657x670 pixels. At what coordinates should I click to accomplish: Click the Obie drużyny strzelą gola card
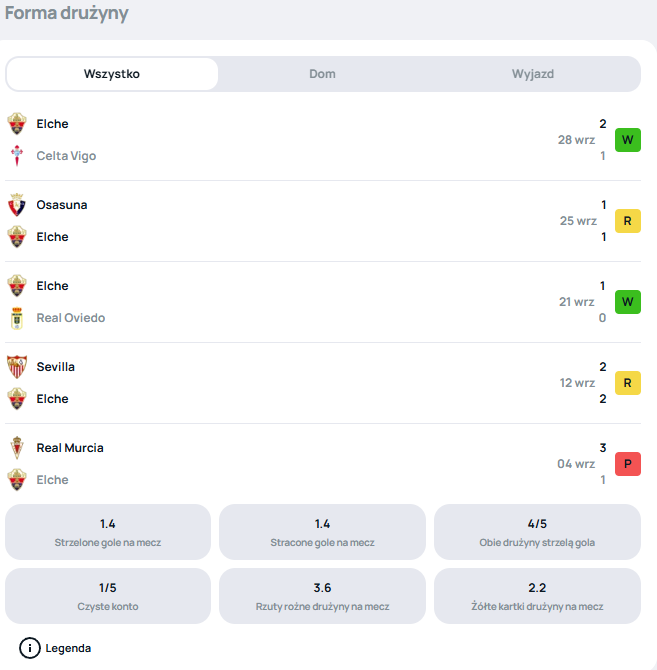click(537, 532)
